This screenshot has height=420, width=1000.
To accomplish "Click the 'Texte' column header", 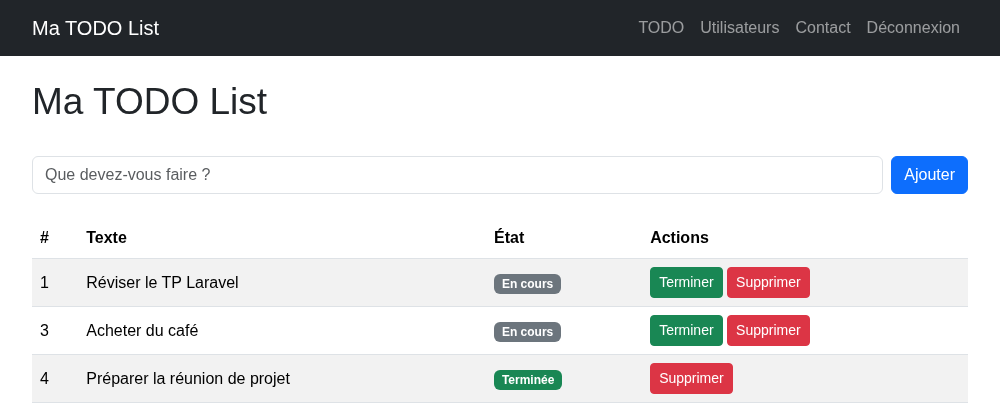I will click(107, 237).
